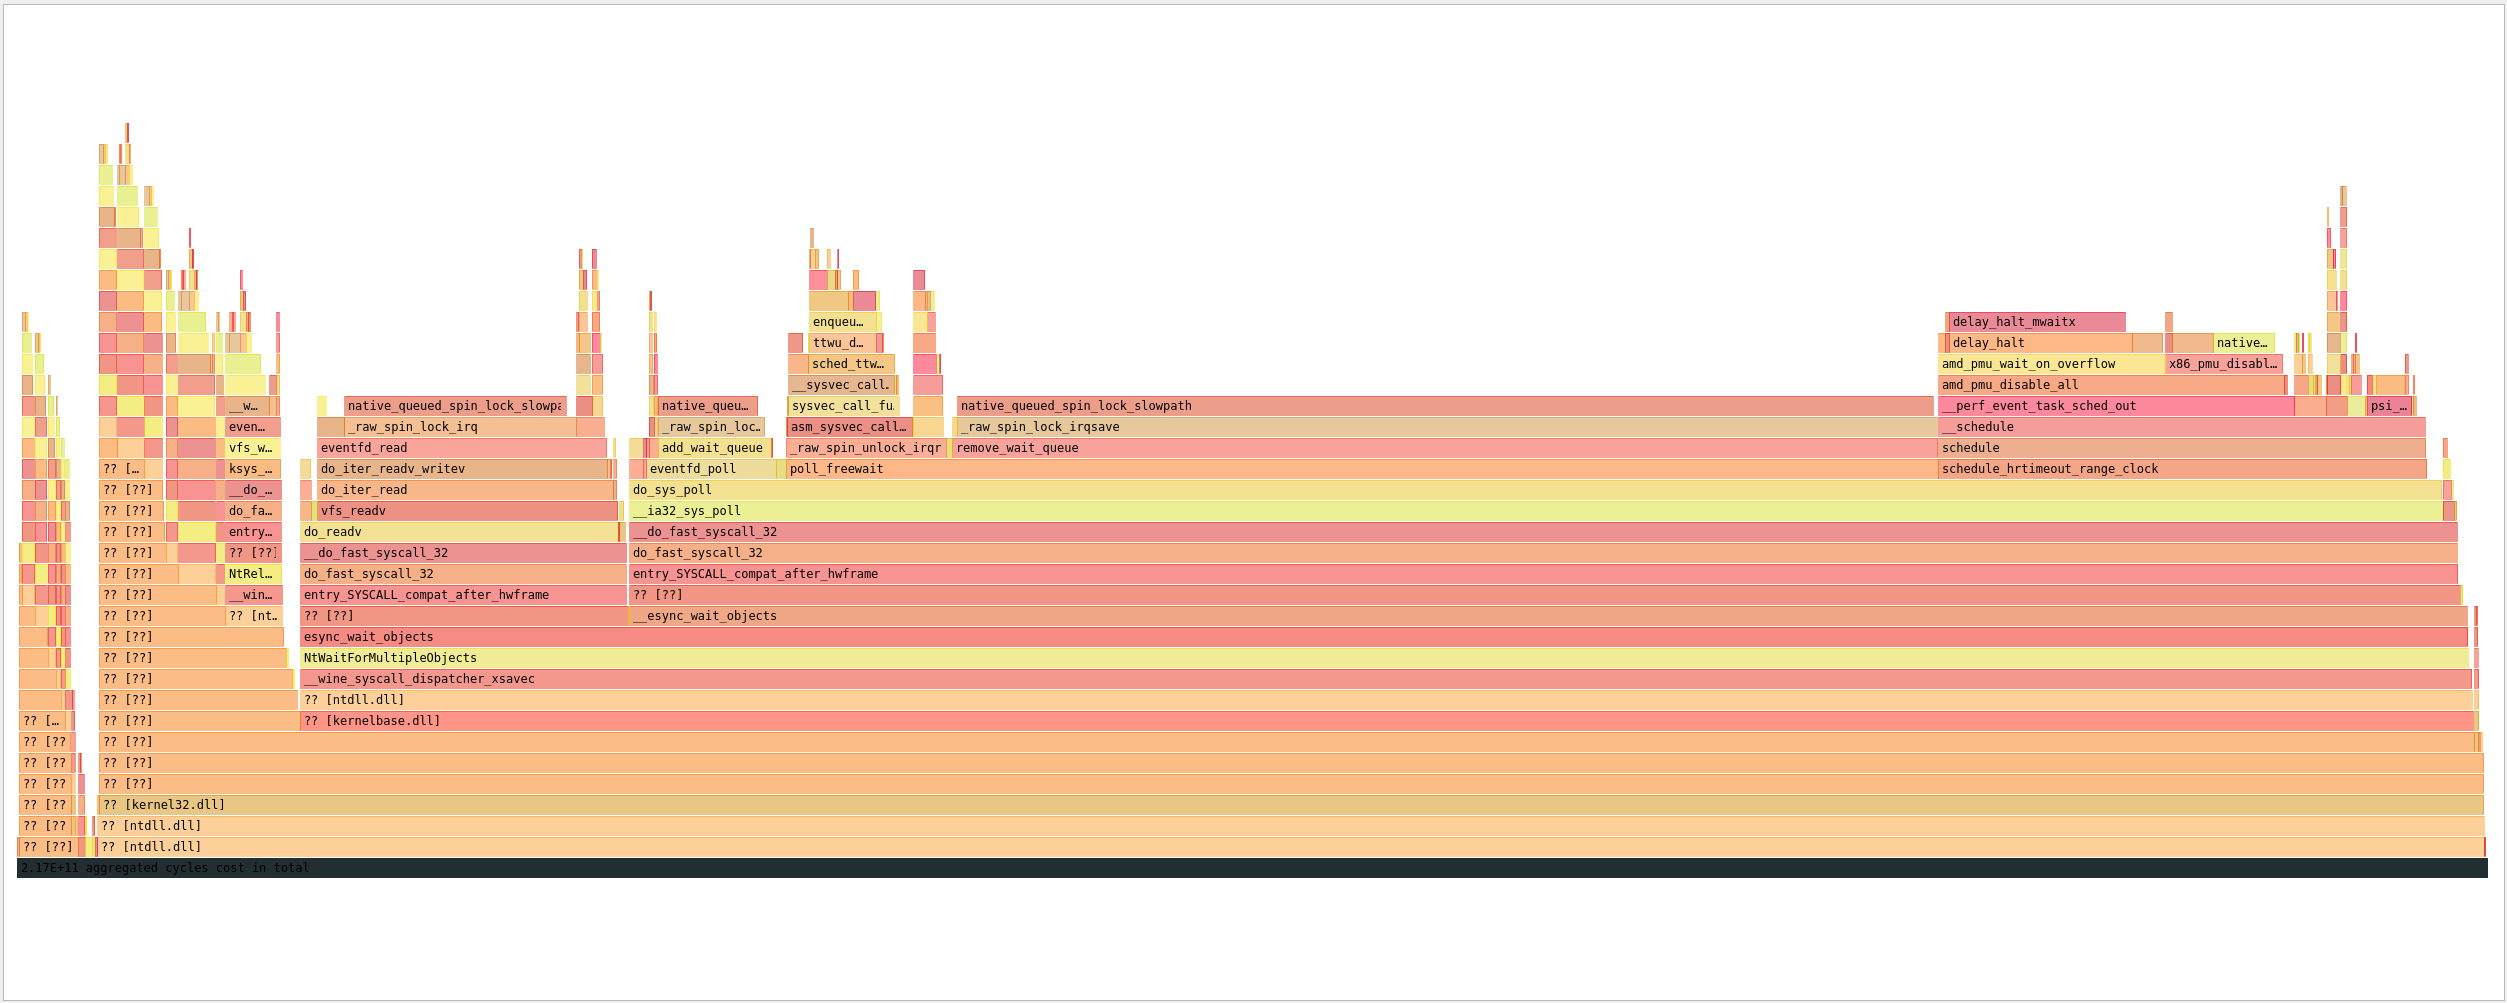Select the ksys_… frame
Image resolution: width=2507 pixels, height=1003 pixels.
pos(252,469)
